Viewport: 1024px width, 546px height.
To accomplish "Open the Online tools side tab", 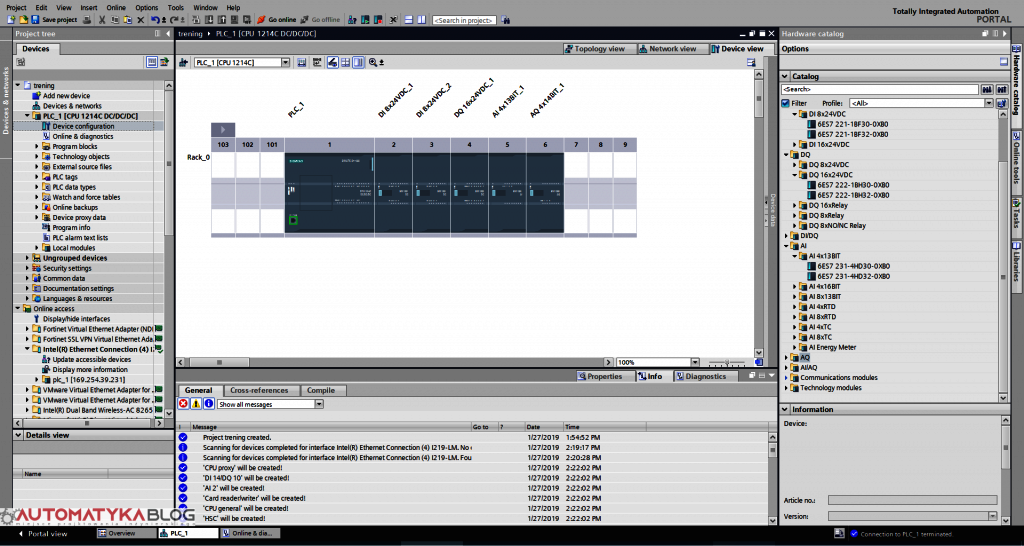I will [x=1017, y=157].
